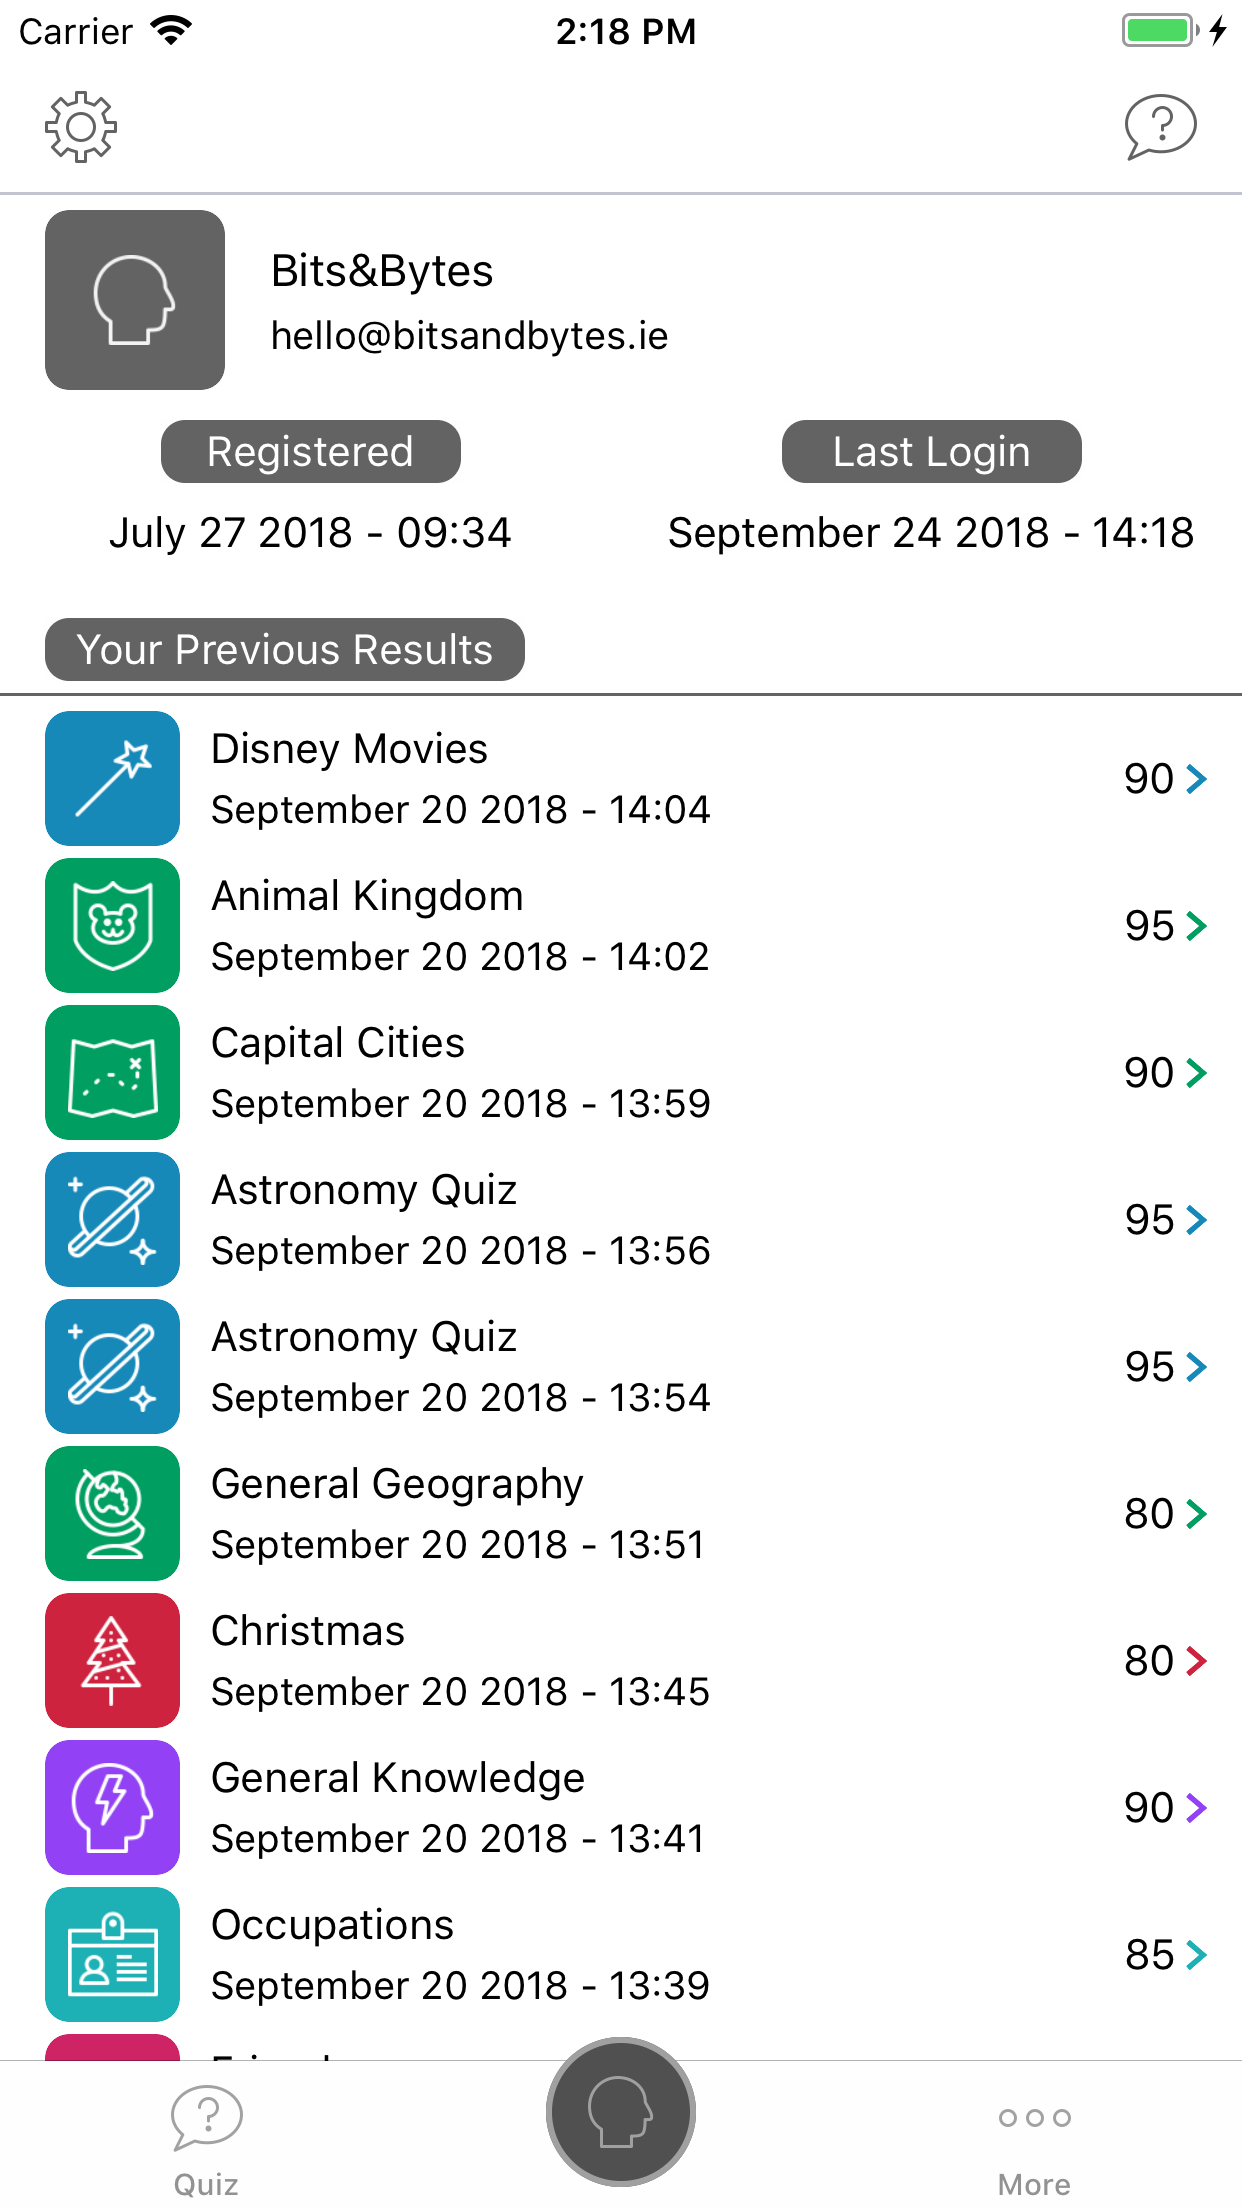Tap the Capital Cities map icon
This screenshot has height=2208, width=1242.
113,1072
